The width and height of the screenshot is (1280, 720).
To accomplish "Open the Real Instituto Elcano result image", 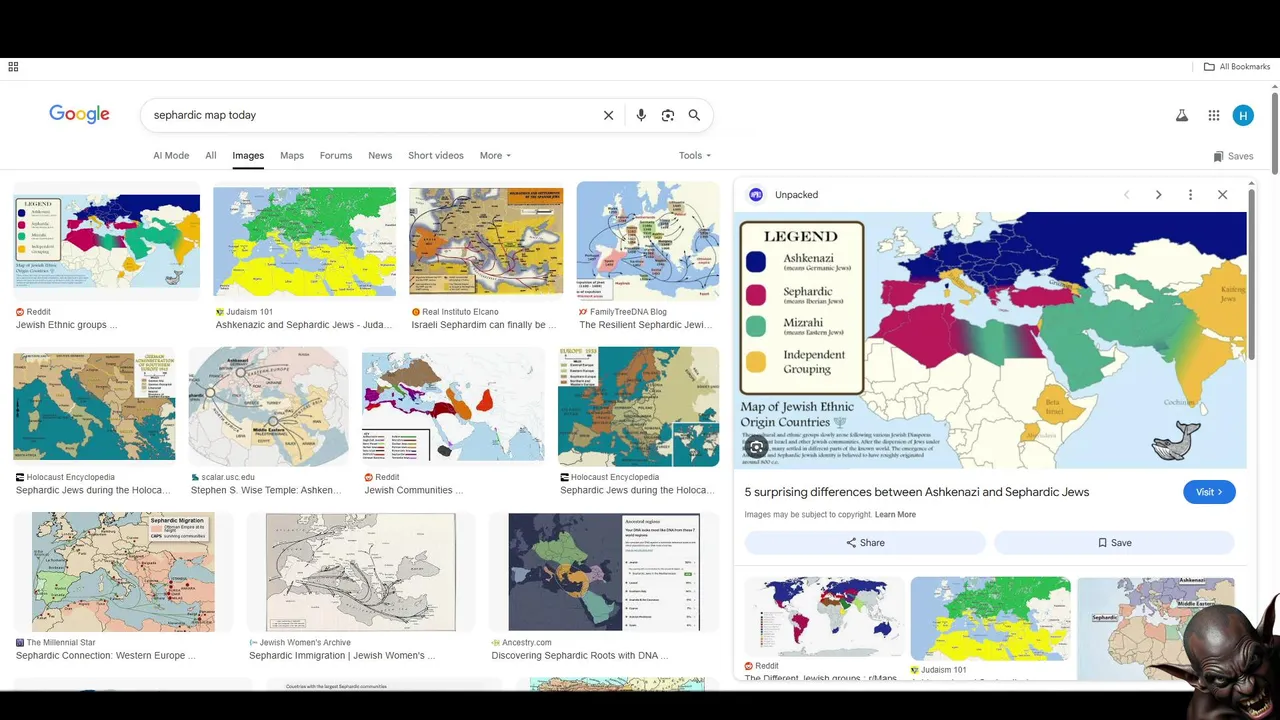I will (486, 241).
